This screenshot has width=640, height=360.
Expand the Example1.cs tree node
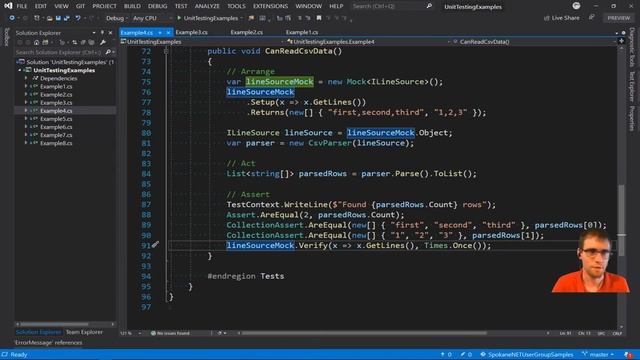coord(26,87)
